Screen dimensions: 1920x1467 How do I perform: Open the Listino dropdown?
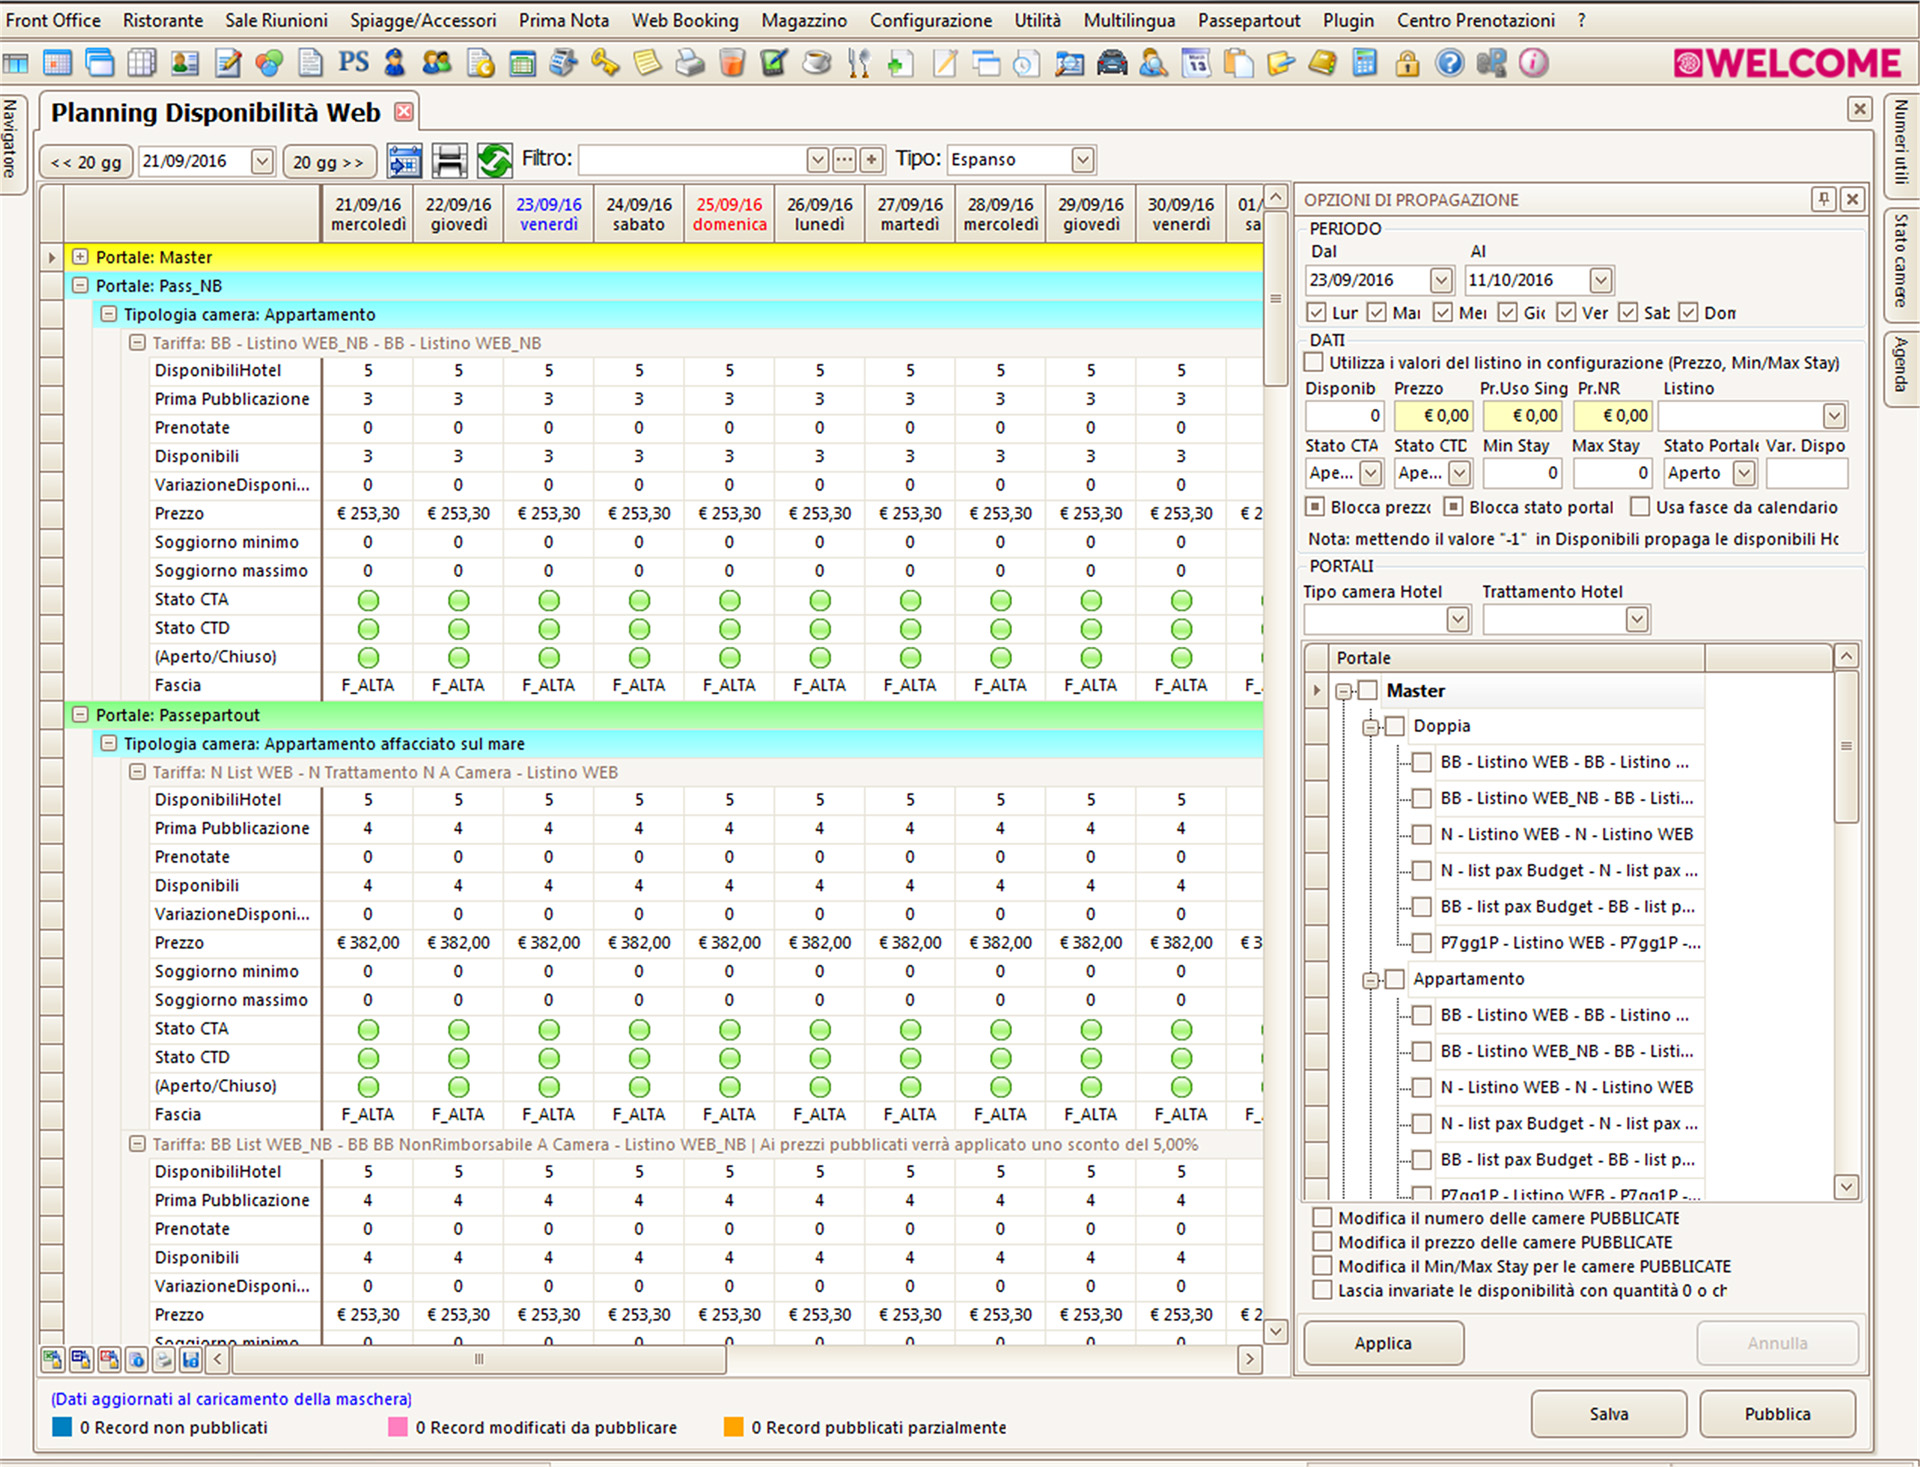[1834, 416]
